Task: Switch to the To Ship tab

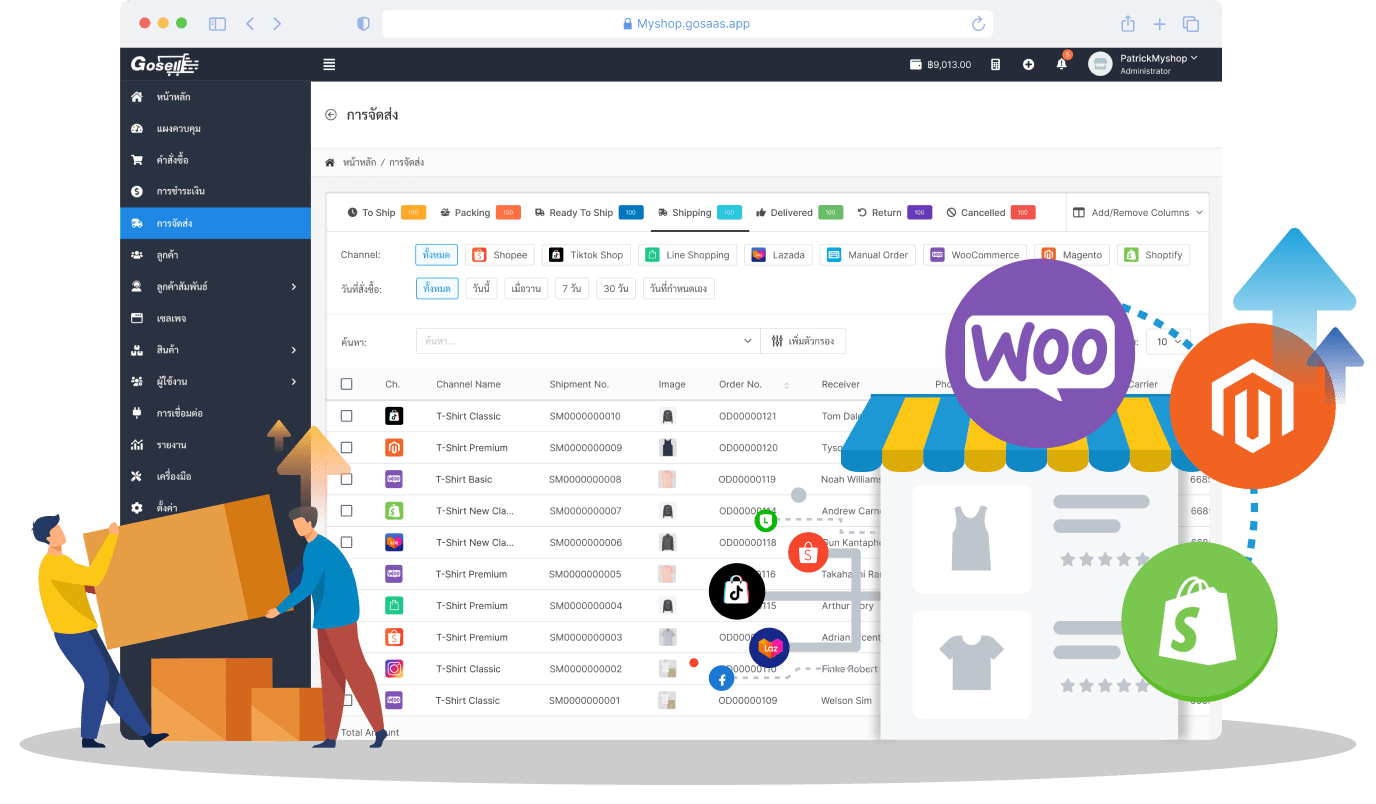Action: (386, 213)
